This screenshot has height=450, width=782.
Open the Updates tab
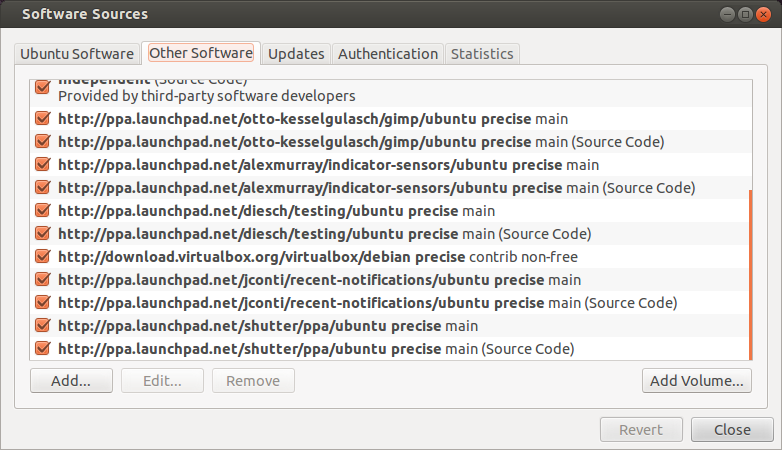pos(296,54)
